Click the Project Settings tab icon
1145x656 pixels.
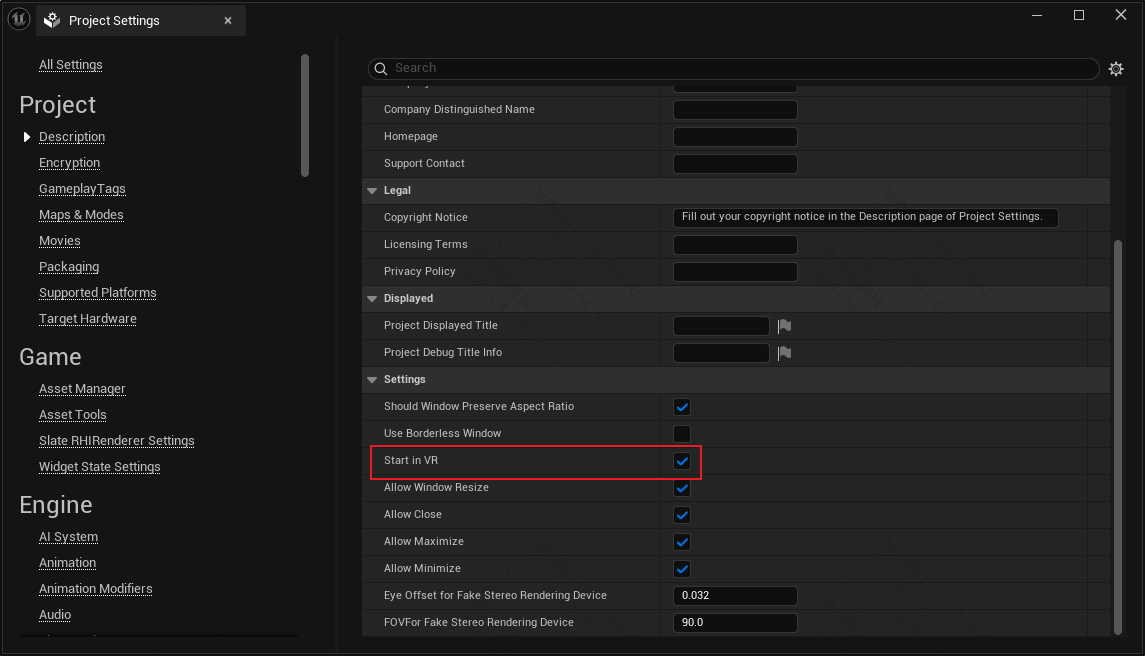[53, 20]
